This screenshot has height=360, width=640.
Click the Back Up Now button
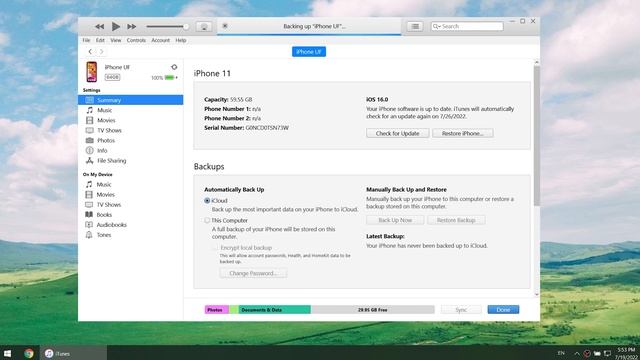(395, 220)
